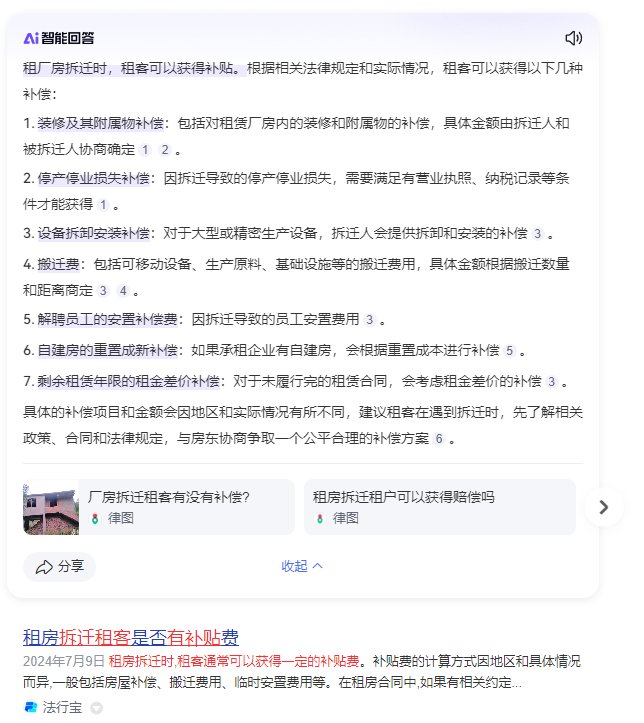Click the 法行宝 source icon
The width and height of the screenshot is (644, 723).
(30, 706)
